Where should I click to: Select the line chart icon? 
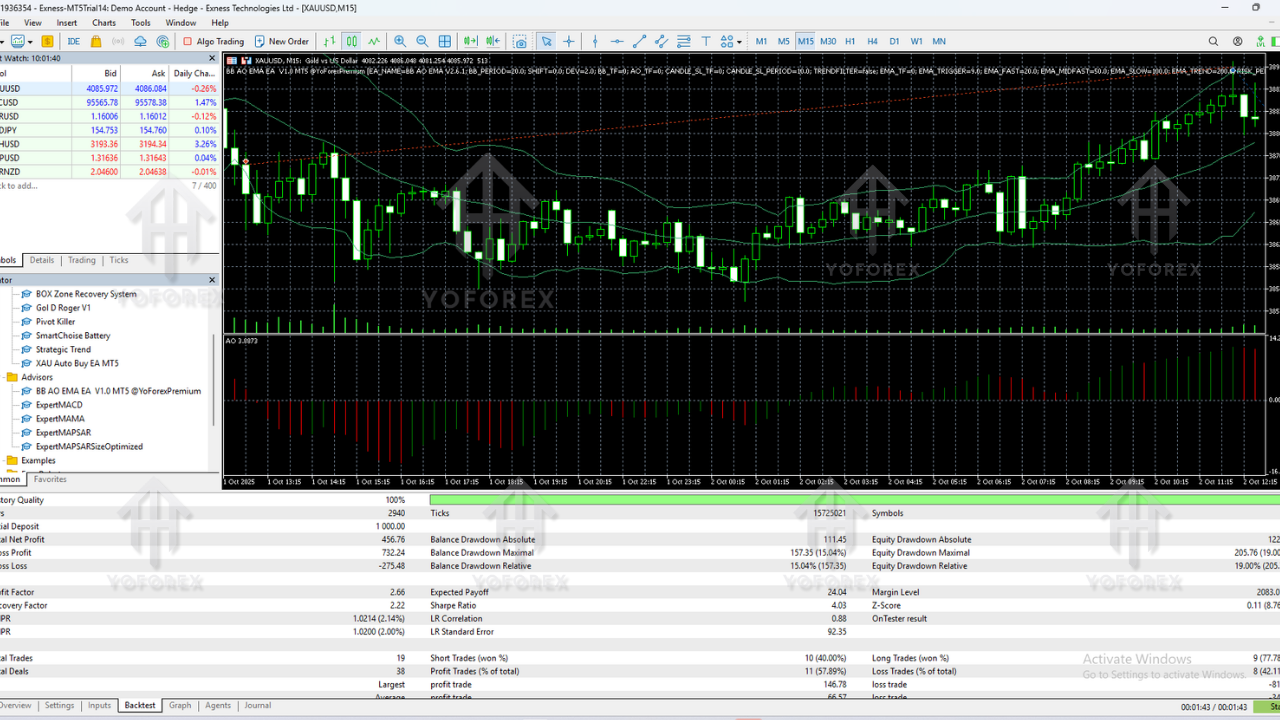pos(373,41)
